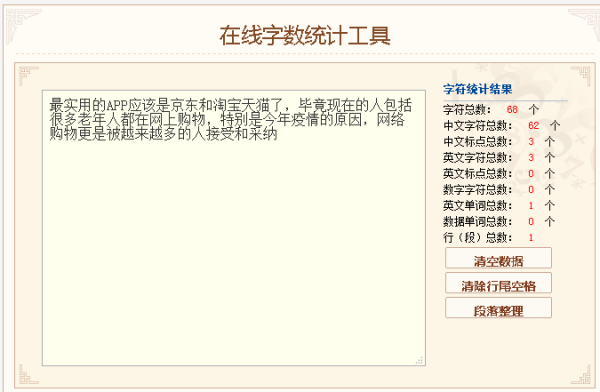Image resolution: width=600 pixels, height=392 pixels.
Task: Click the text line starting with 很多老年人
Action: (x=227, y=120)
